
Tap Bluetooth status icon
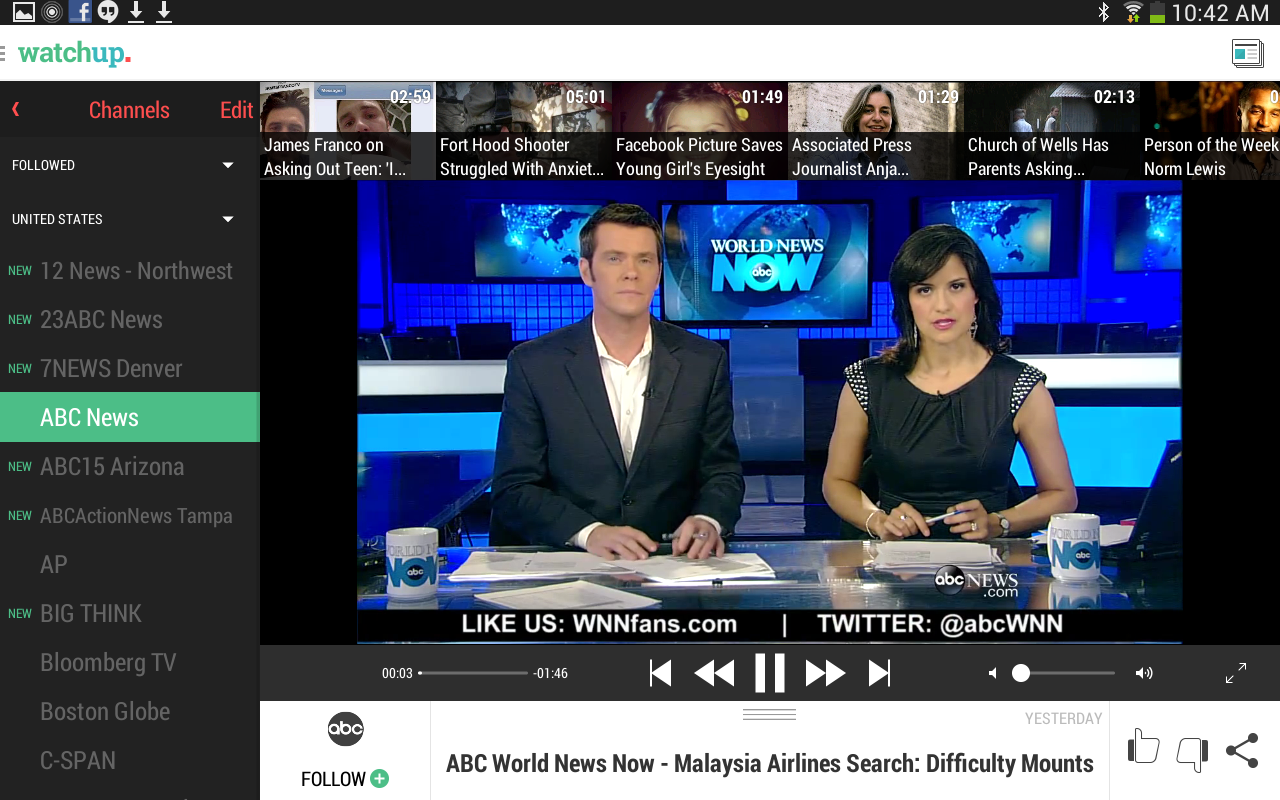[1105, 12]
